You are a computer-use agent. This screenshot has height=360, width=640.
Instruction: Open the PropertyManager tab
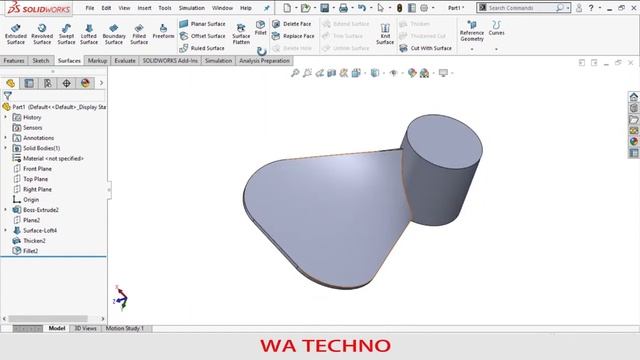[x=29, y=83]
